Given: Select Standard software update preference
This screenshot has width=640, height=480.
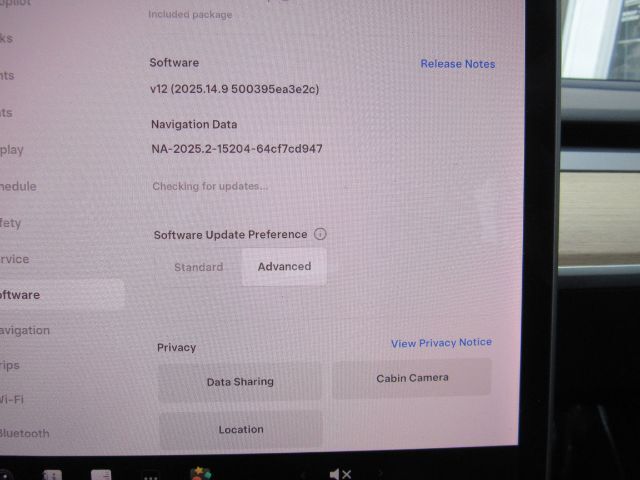Looking at the screenshot, I should 199,267.
